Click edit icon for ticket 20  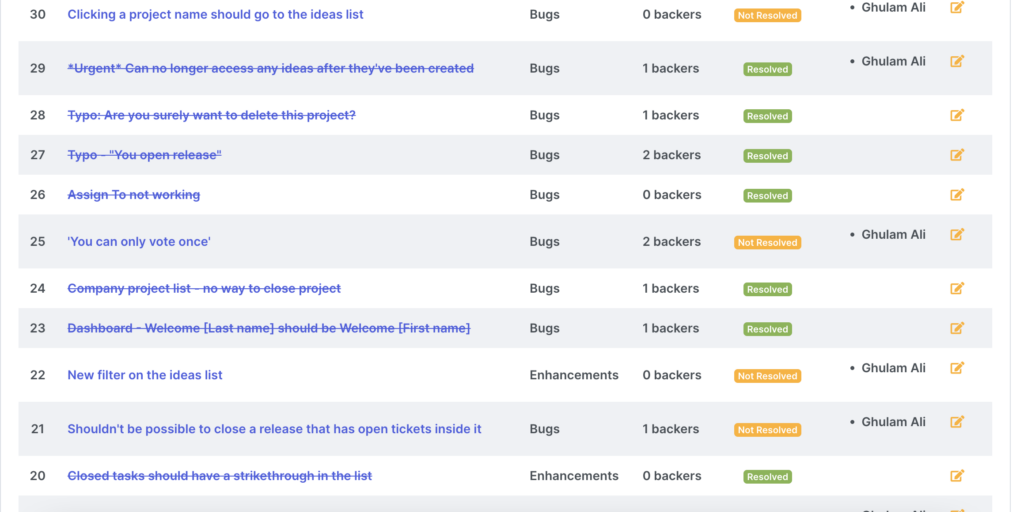pos(957,476)
